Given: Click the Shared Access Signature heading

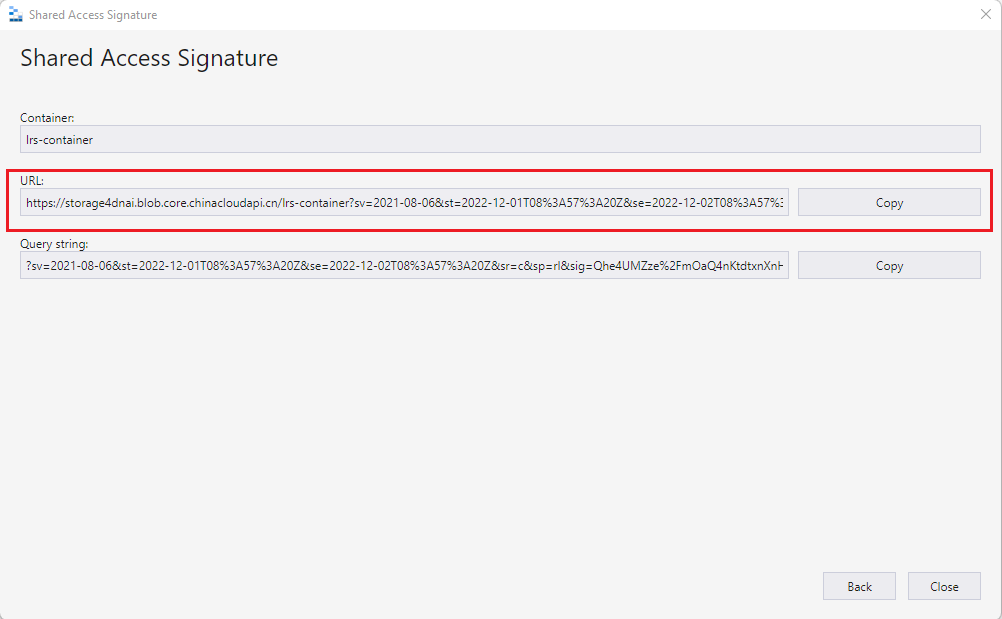Looking at the screenshot, I should 148,58.
